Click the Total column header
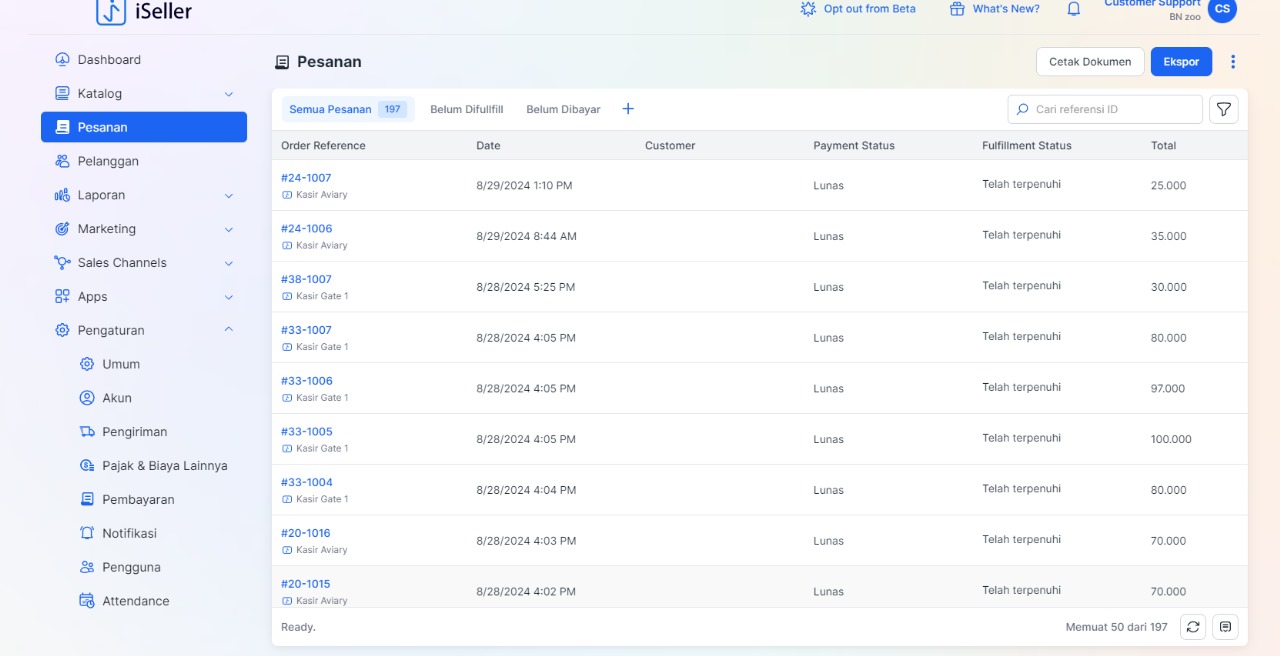 click(x=1163, y=146)
